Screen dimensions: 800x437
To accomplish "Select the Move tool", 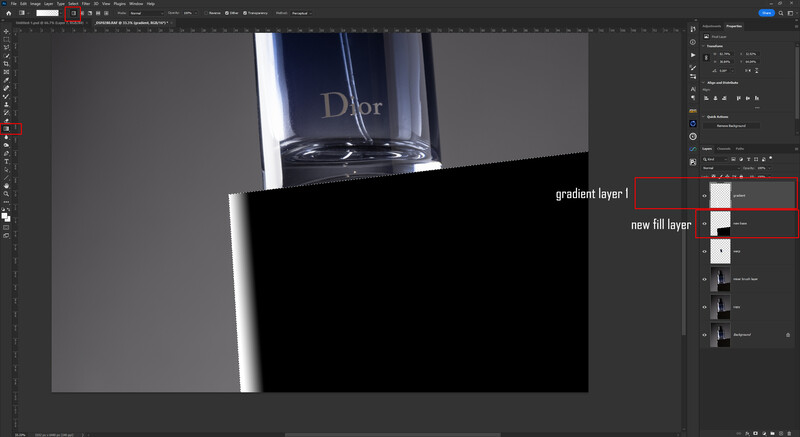I will click(6, 31).
